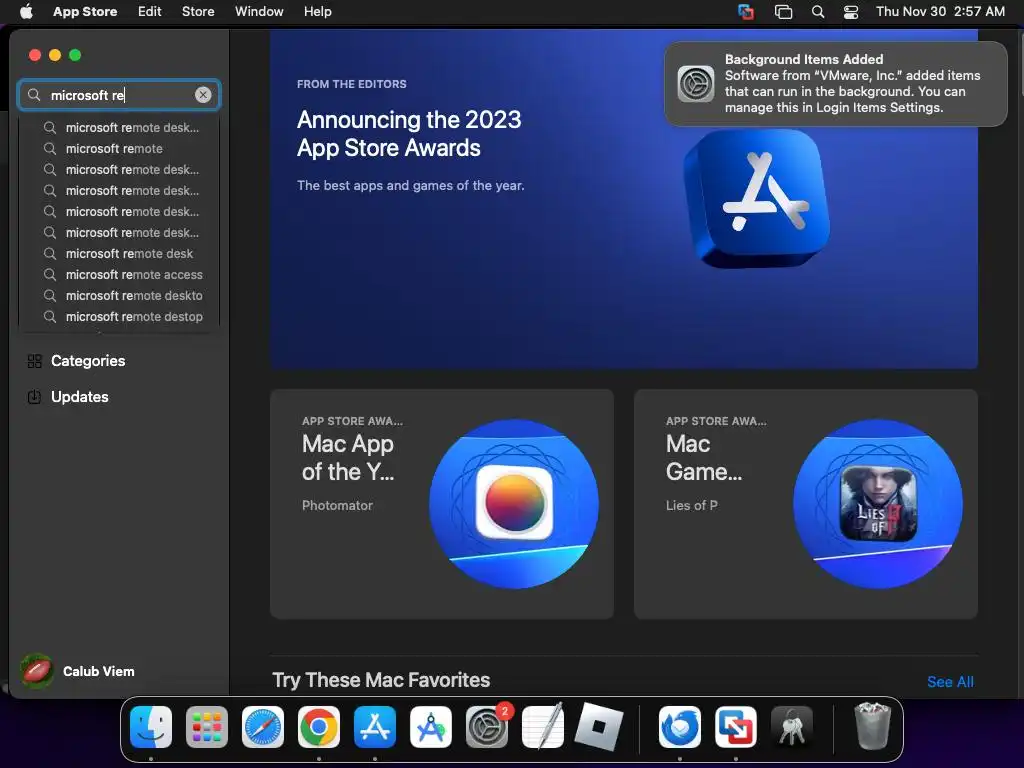
Task: Open Launchpad from the Dock
Action: point(207,727)
